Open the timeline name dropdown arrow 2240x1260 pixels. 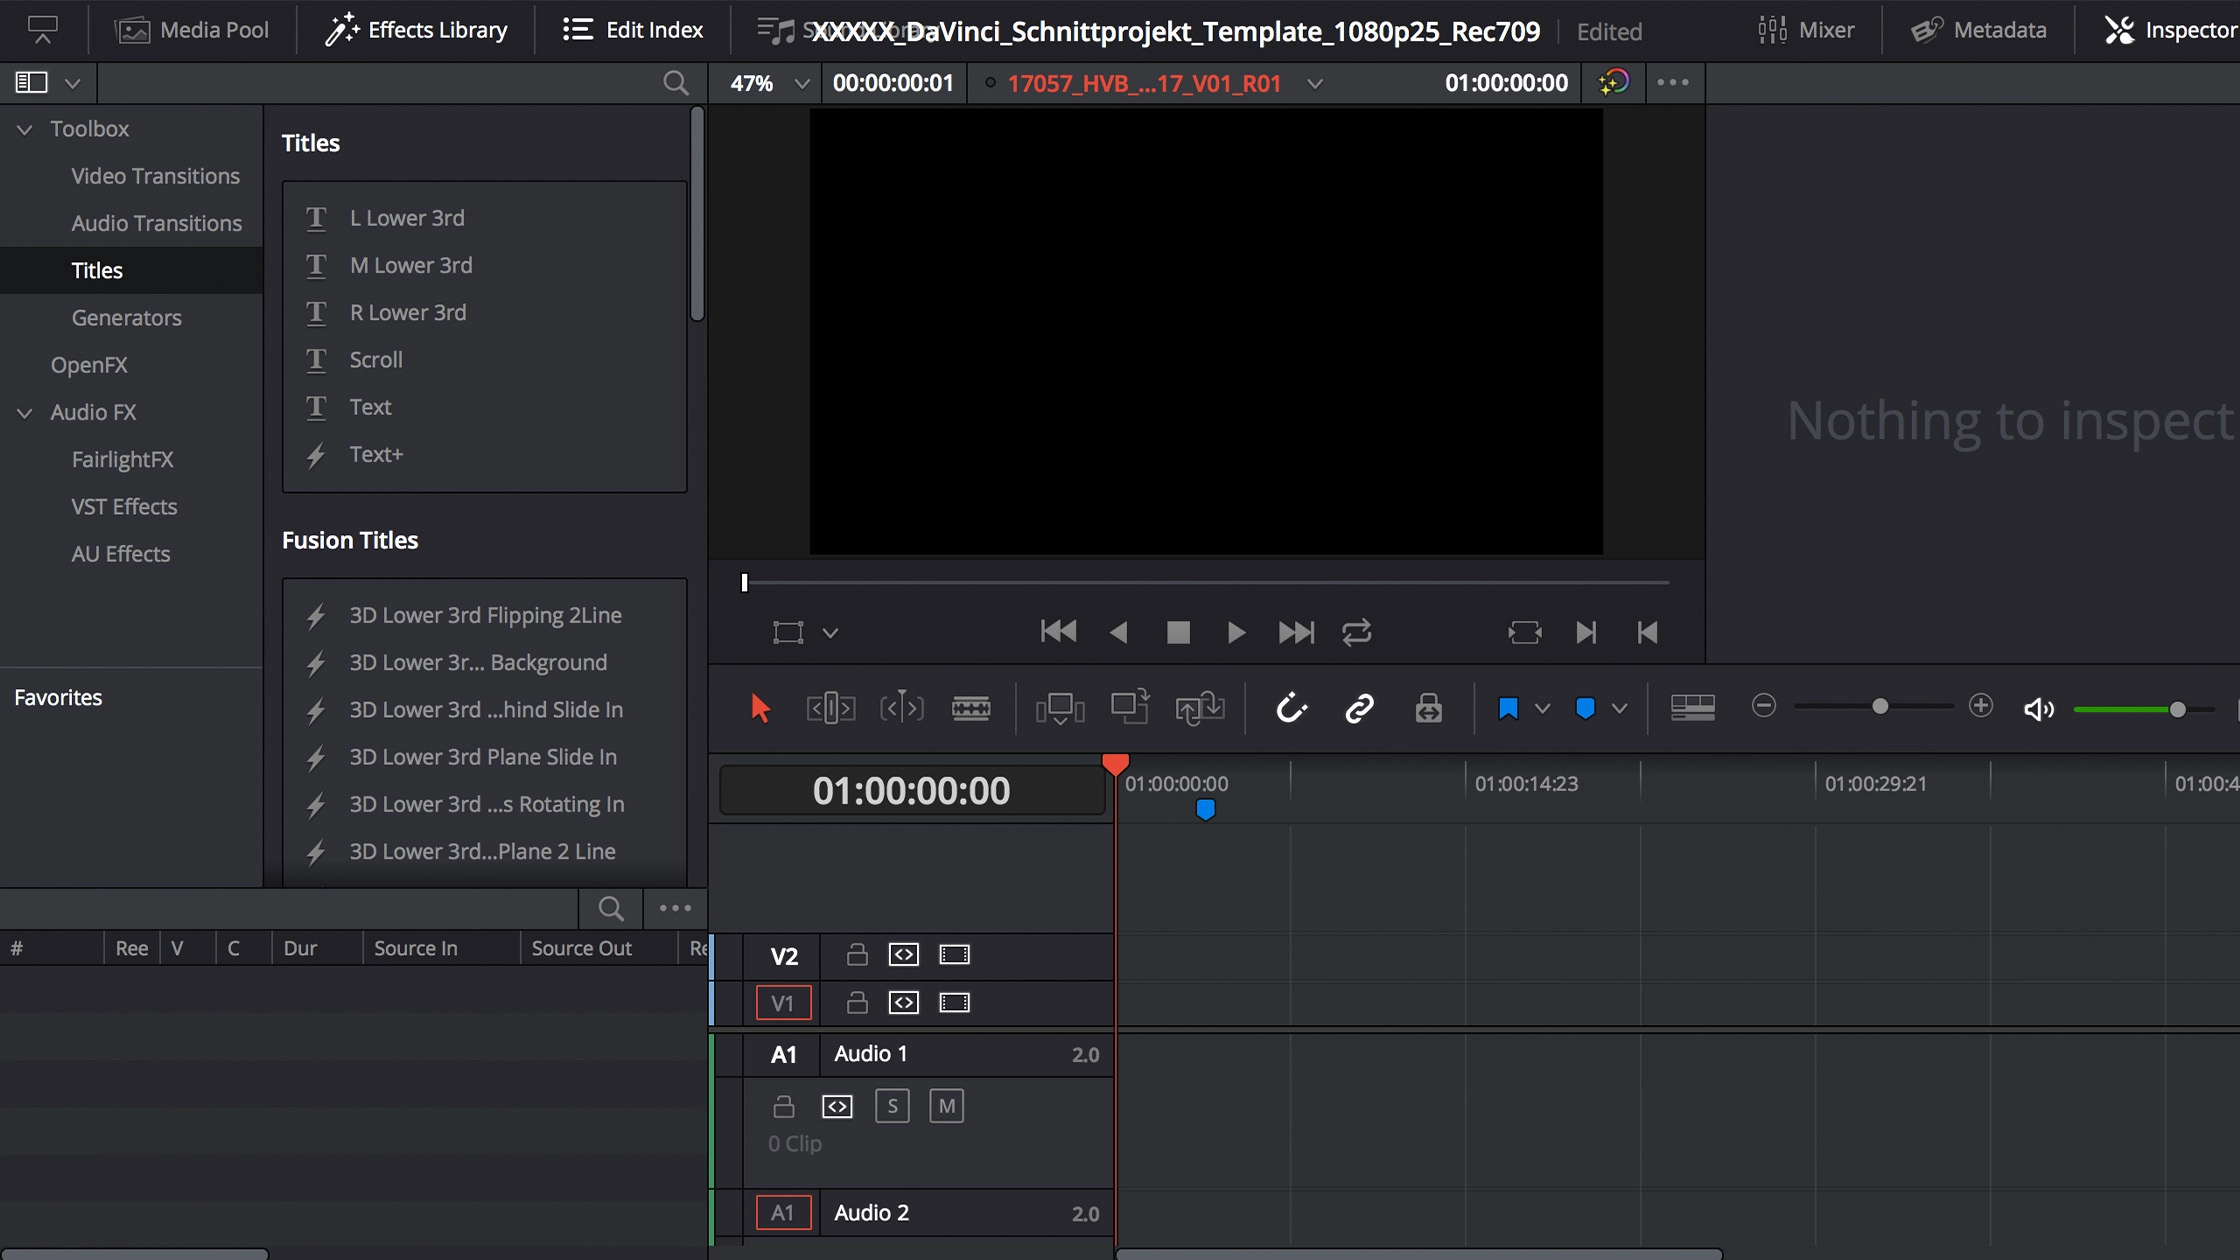point(1315,84)
